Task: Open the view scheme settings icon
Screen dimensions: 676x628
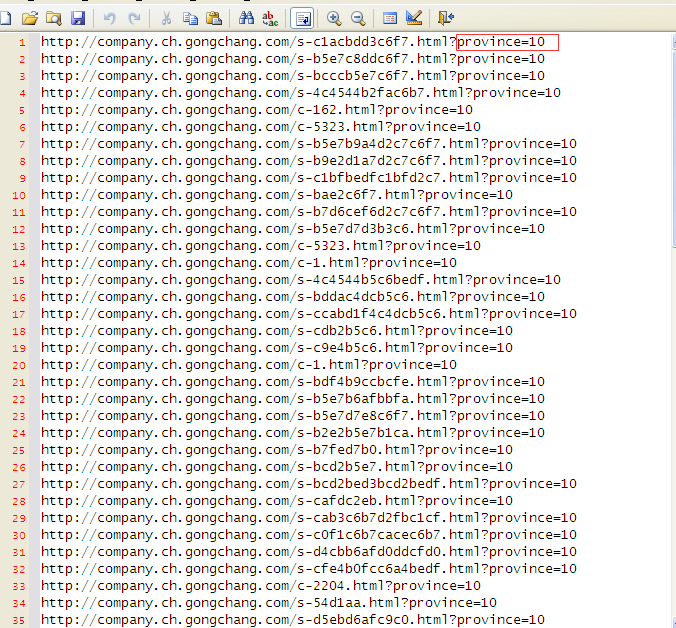Action: click(x=390, y=18)
